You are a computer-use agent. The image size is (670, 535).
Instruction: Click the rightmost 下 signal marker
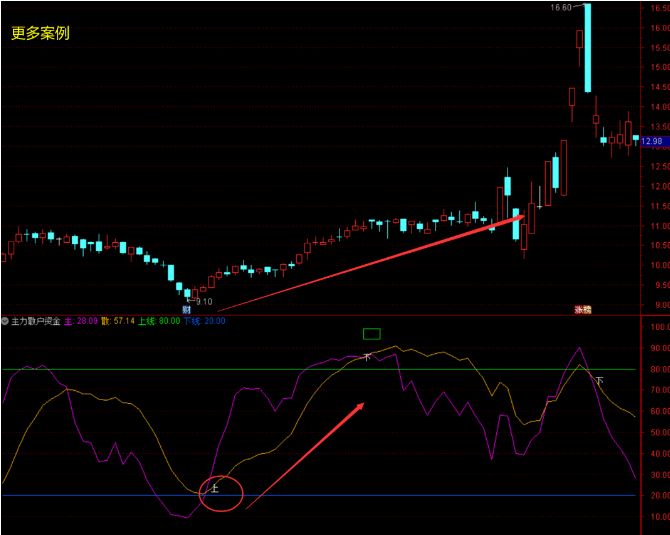coord(600,381)
